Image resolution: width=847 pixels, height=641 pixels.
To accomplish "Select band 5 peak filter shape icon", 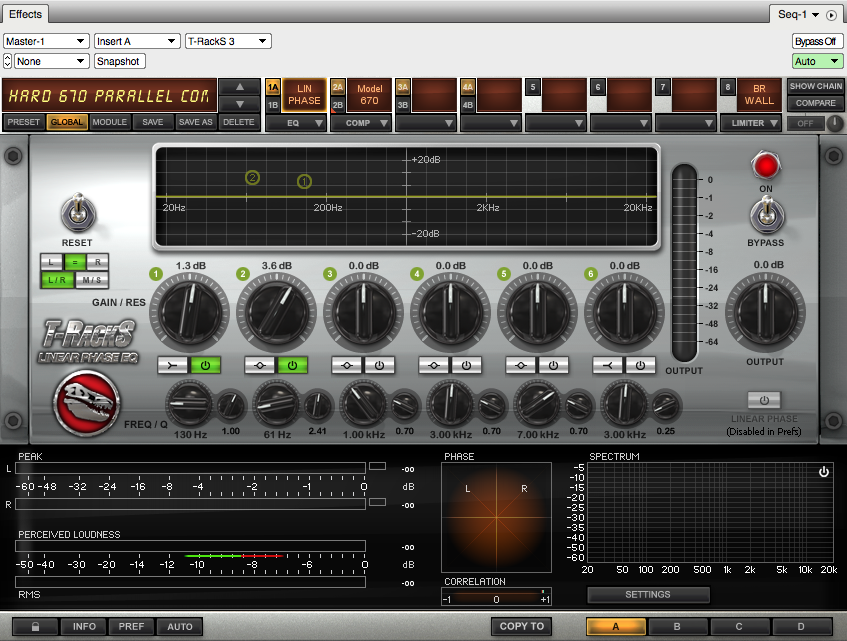I will point(520,366).
